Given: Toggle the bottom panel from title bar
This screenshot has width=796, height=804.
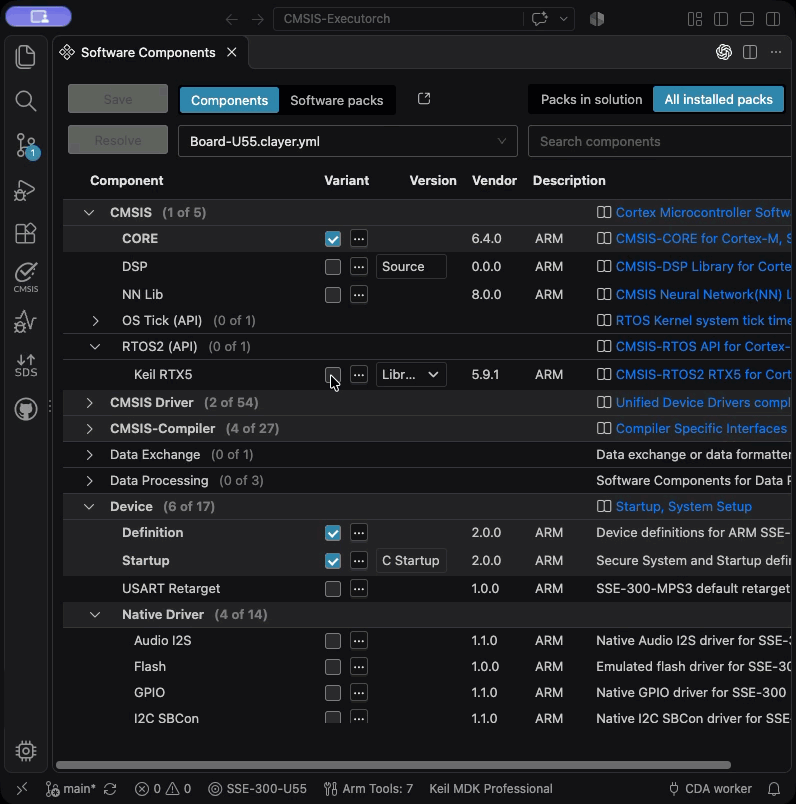Looking at the screenshot, I should pyautogui.click(x=747, y=19).
